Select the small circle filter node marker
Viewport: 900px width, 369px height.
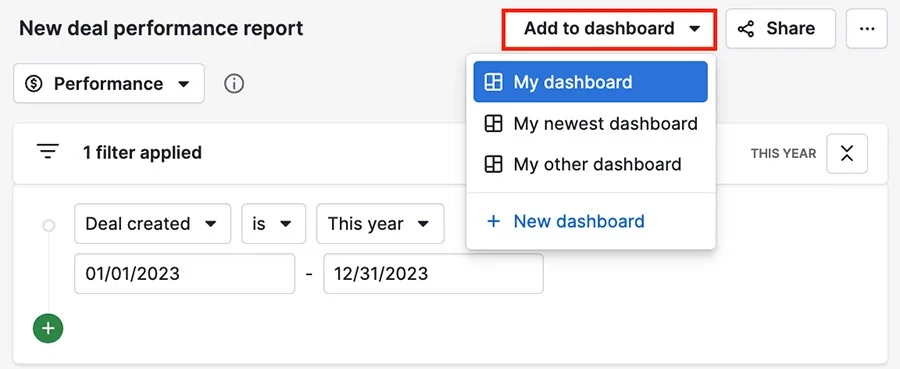click(49, 226)
